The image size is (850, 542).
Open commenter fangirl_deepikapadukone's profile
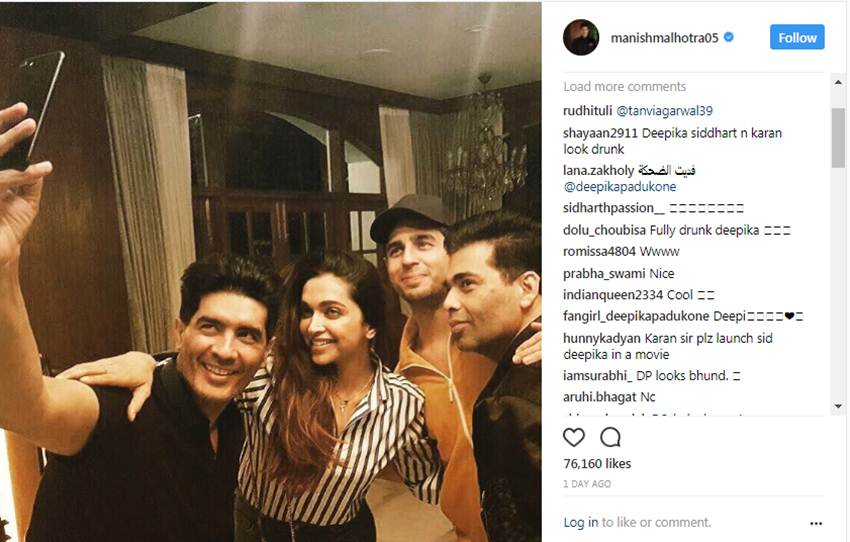(x=636, y=317)
